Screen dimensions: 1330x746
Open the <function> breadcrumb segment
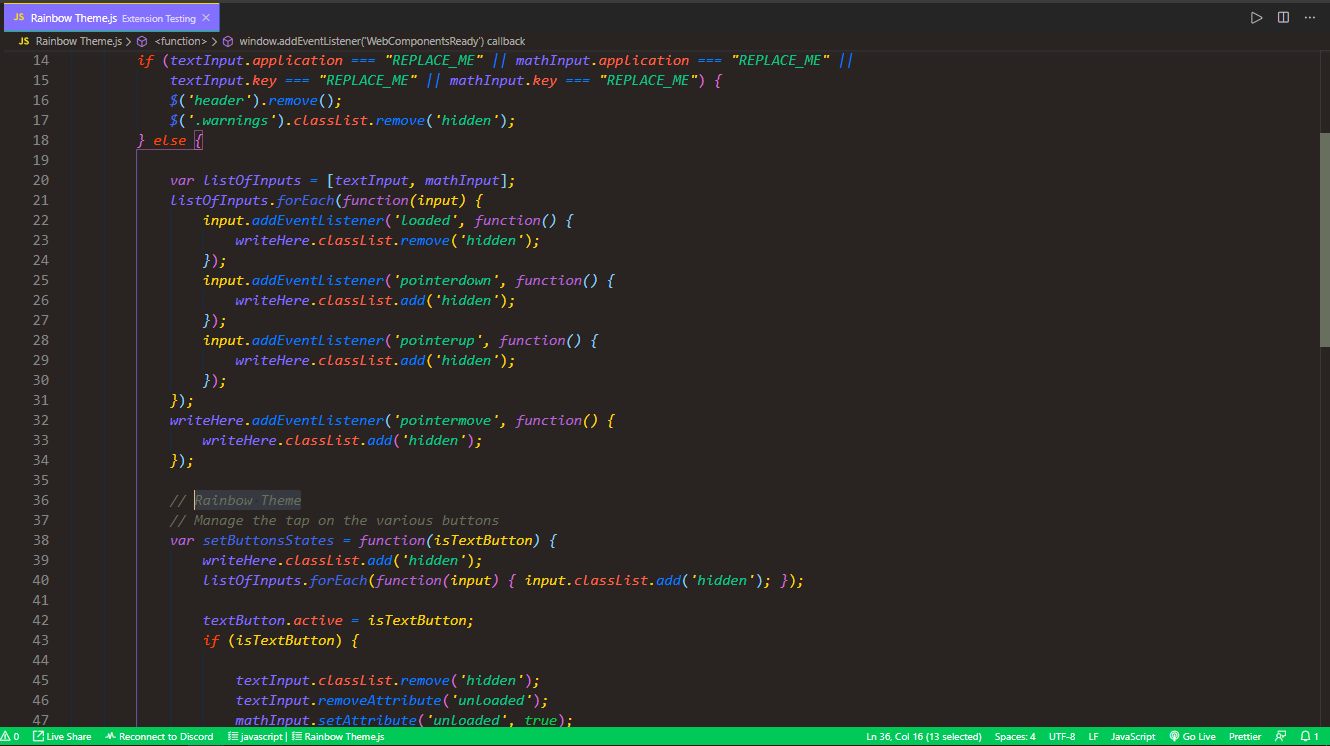[180, 41]
